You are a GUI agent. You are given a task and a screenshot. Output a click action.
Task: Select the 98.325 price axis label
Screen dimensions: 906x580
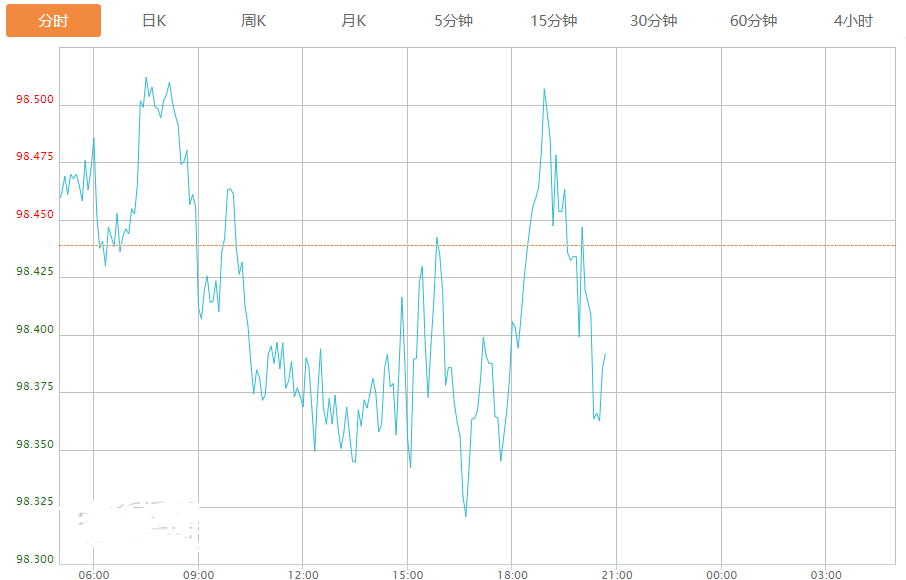pos(35,501)
